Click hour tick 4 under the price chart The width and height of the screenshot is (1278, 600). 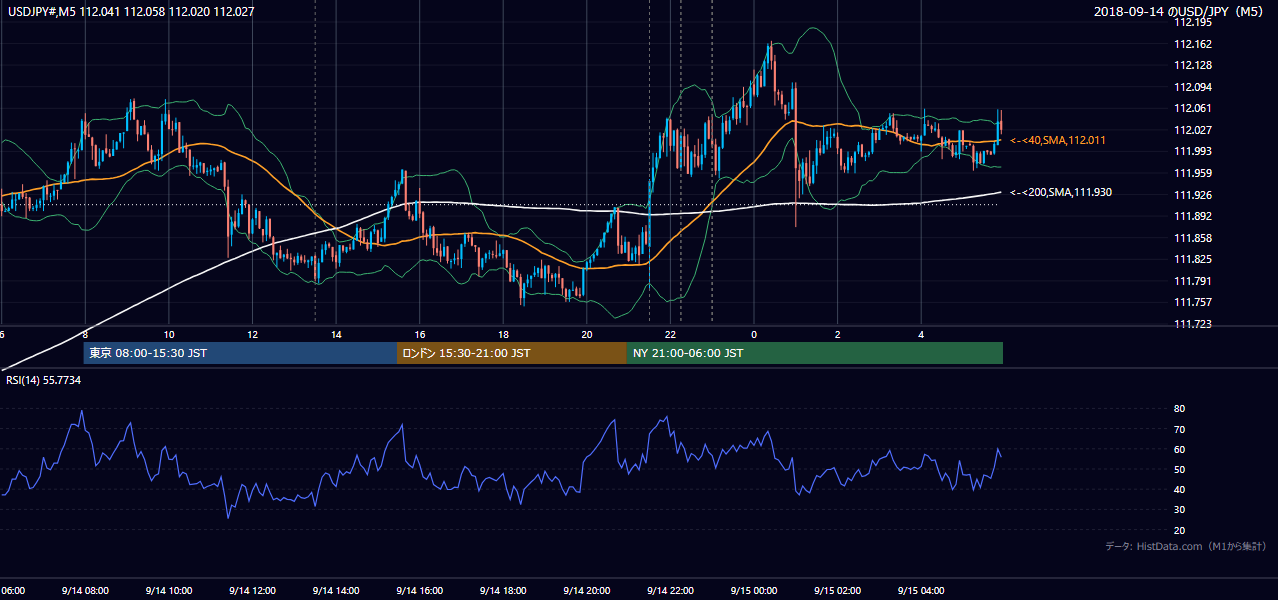[x=921, y=334]
